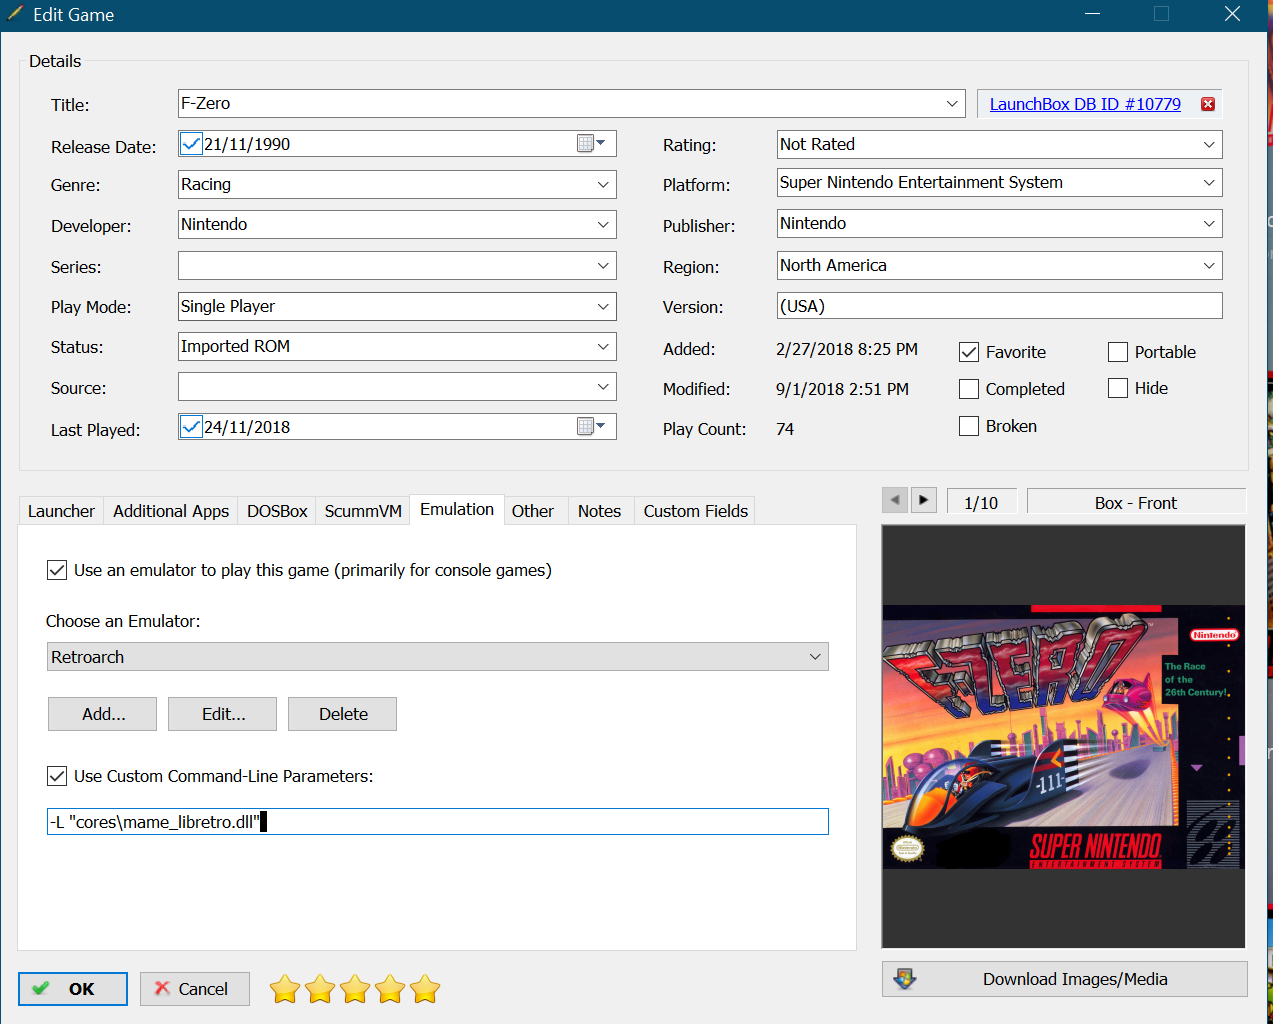The image size is (1273, 1024).
Task: Open the Publisher dropdown
Action: coord(1209,224)
